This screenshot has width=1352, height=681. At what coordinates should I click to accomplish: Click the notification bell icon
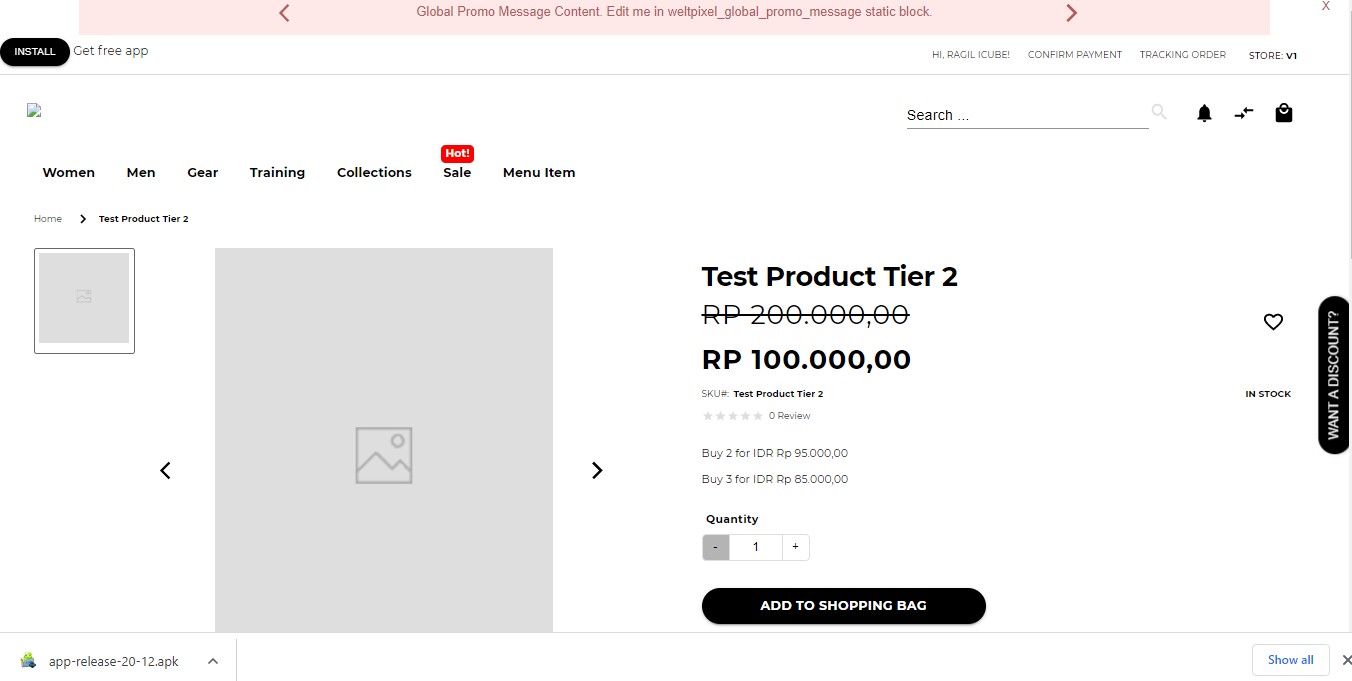click(1204, 113)
